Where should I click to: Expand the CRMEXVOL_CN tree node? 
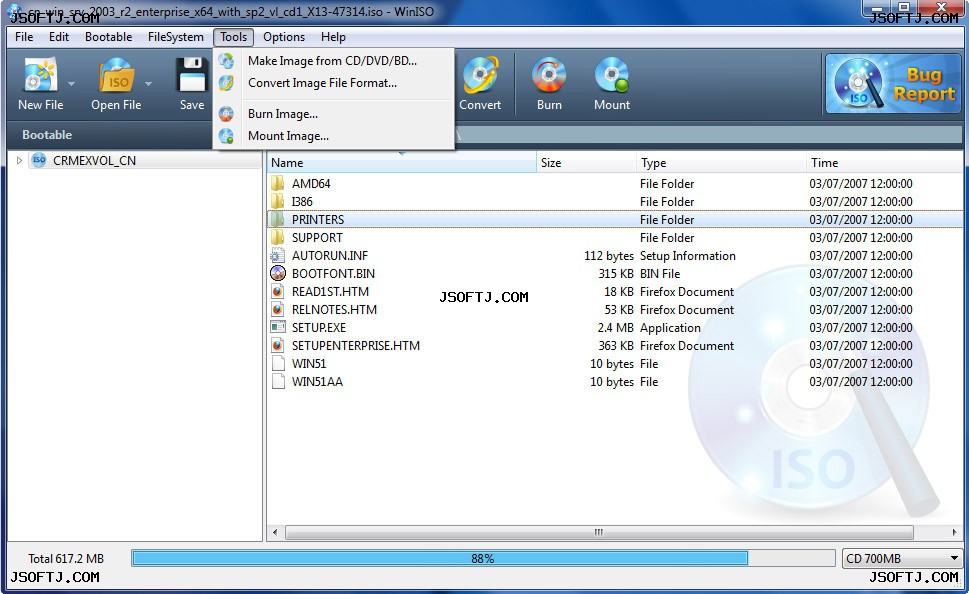coord(19,161)
